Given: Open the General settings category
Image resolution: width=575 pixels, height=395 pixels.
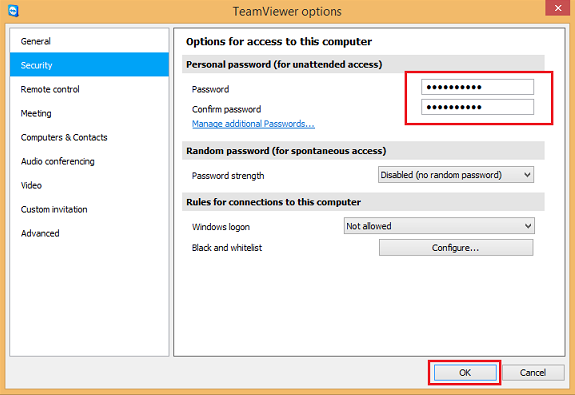Looking at the screenshot, I should point(89,41).
